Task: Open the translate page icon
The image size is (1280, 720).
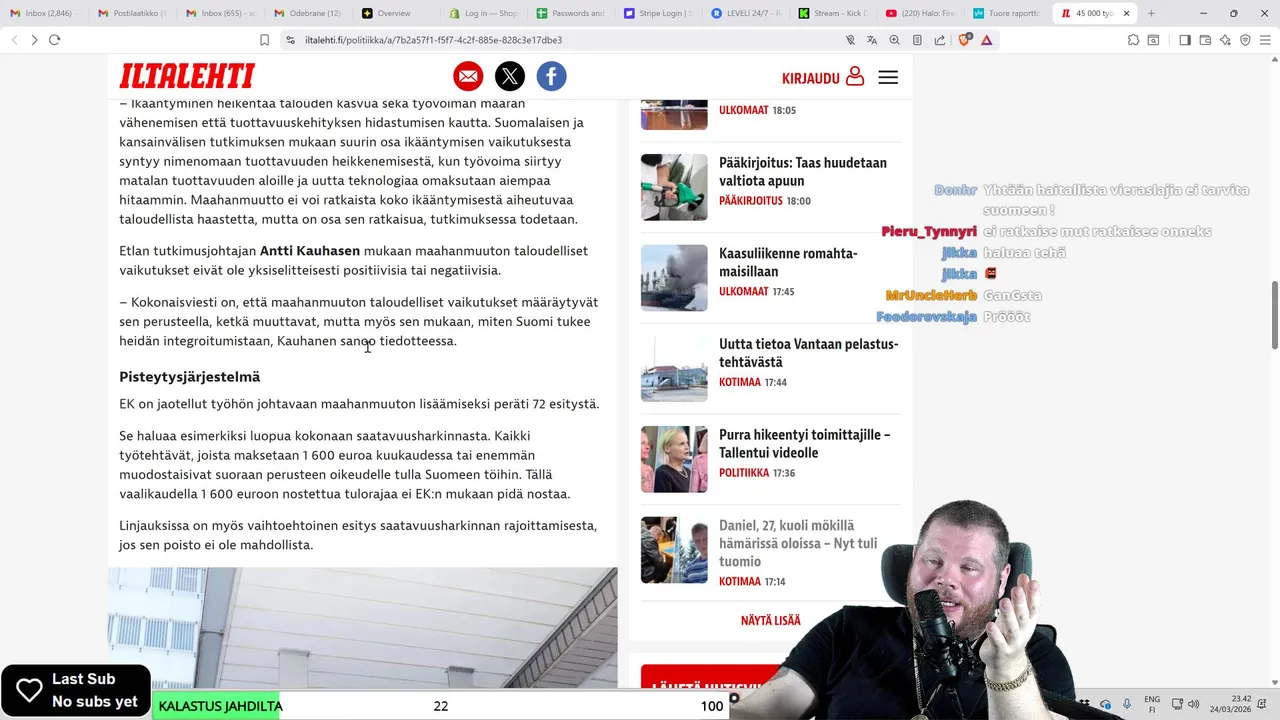Action: (x=872, y=40)
